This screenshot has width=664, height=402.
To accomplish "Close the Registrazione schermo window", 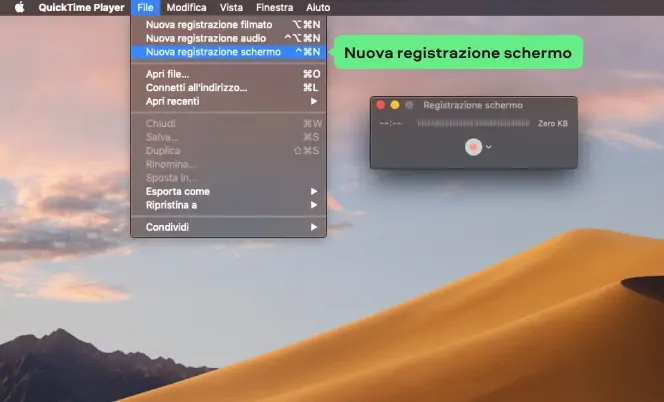I will (x=381, y=105).
